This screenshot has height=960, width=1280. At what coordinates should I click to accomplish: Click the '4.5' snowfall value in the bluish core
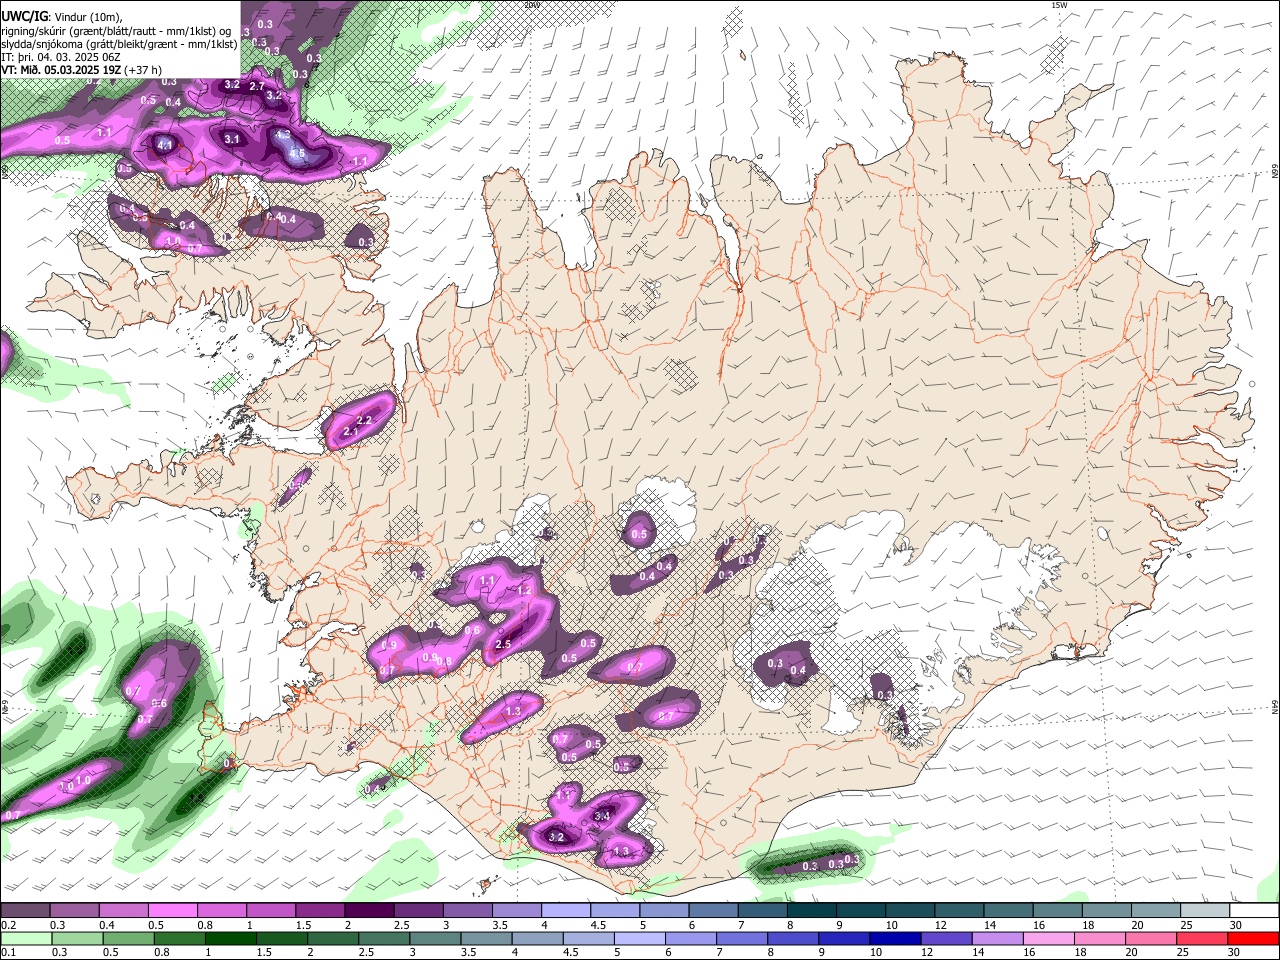(296, 153)
